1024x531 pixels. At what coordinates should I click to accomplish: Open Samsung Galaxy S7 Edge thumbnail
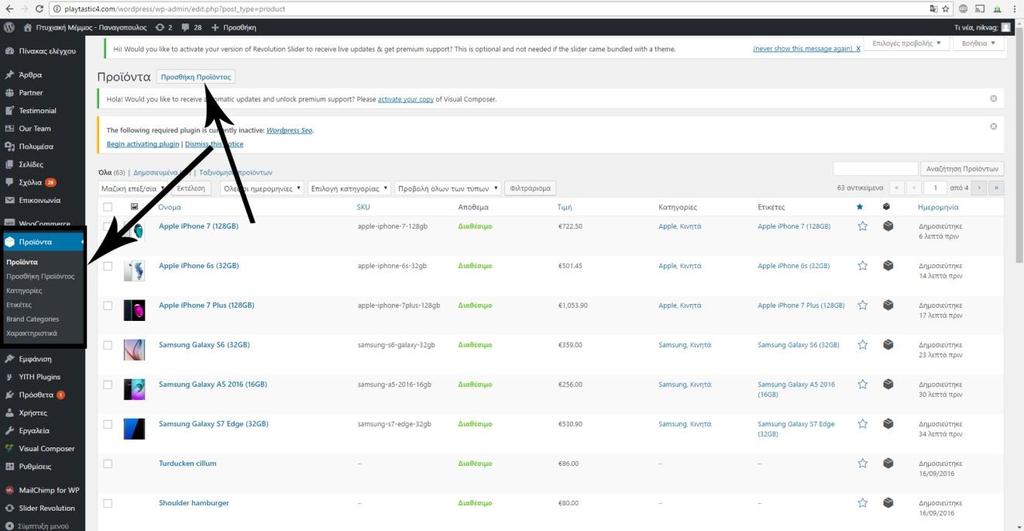135,429
